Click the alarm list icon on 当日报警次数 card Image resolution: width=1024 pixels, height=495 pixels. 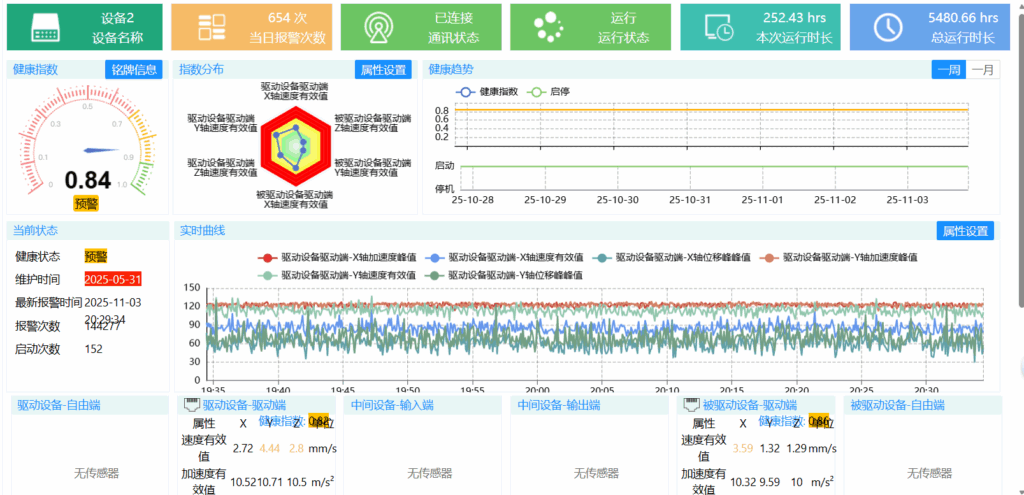pyautogui.click(x=212, y=27)
